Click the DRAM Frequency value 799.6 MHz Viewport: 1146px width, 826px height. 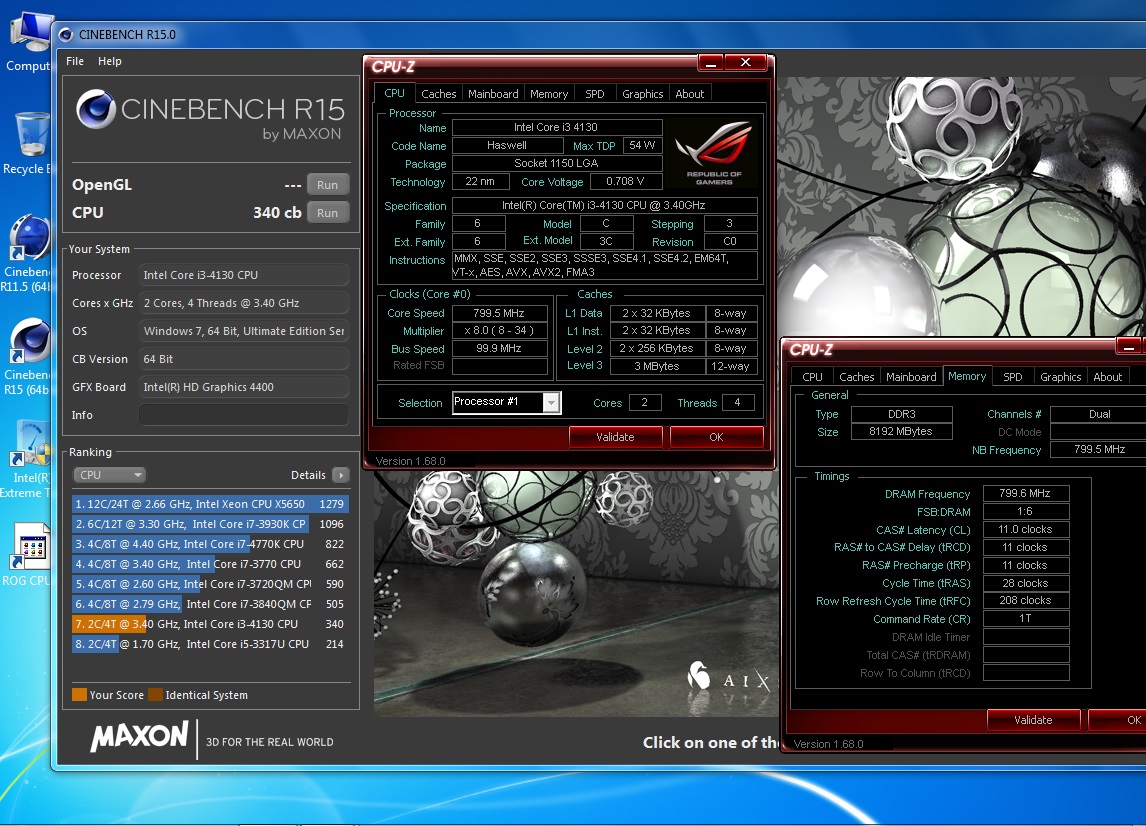click(1025, 493)
